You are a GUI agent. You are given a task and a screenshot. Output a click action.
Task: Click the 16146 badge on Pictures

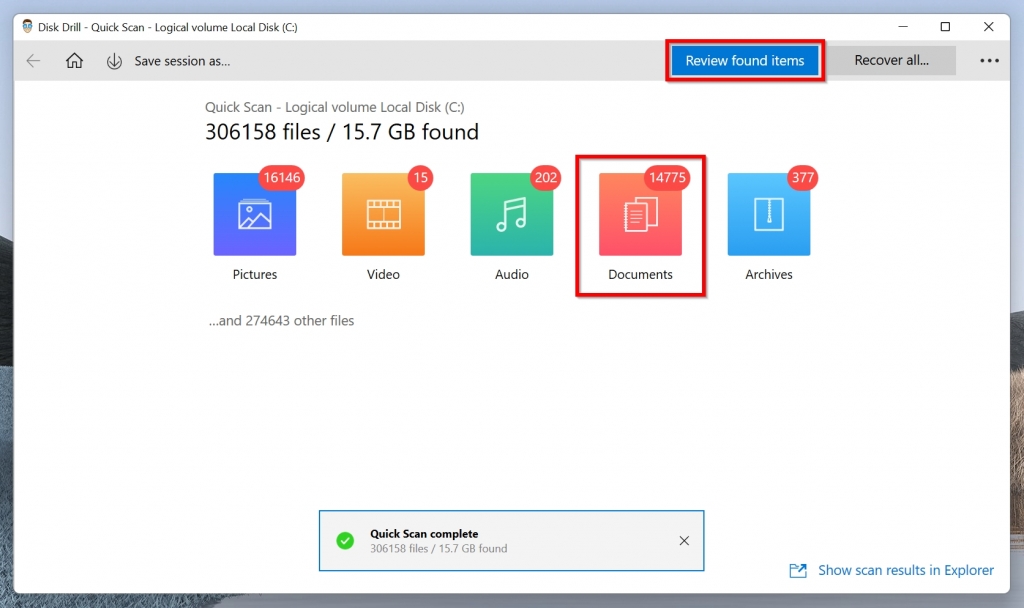coord(282,178)
